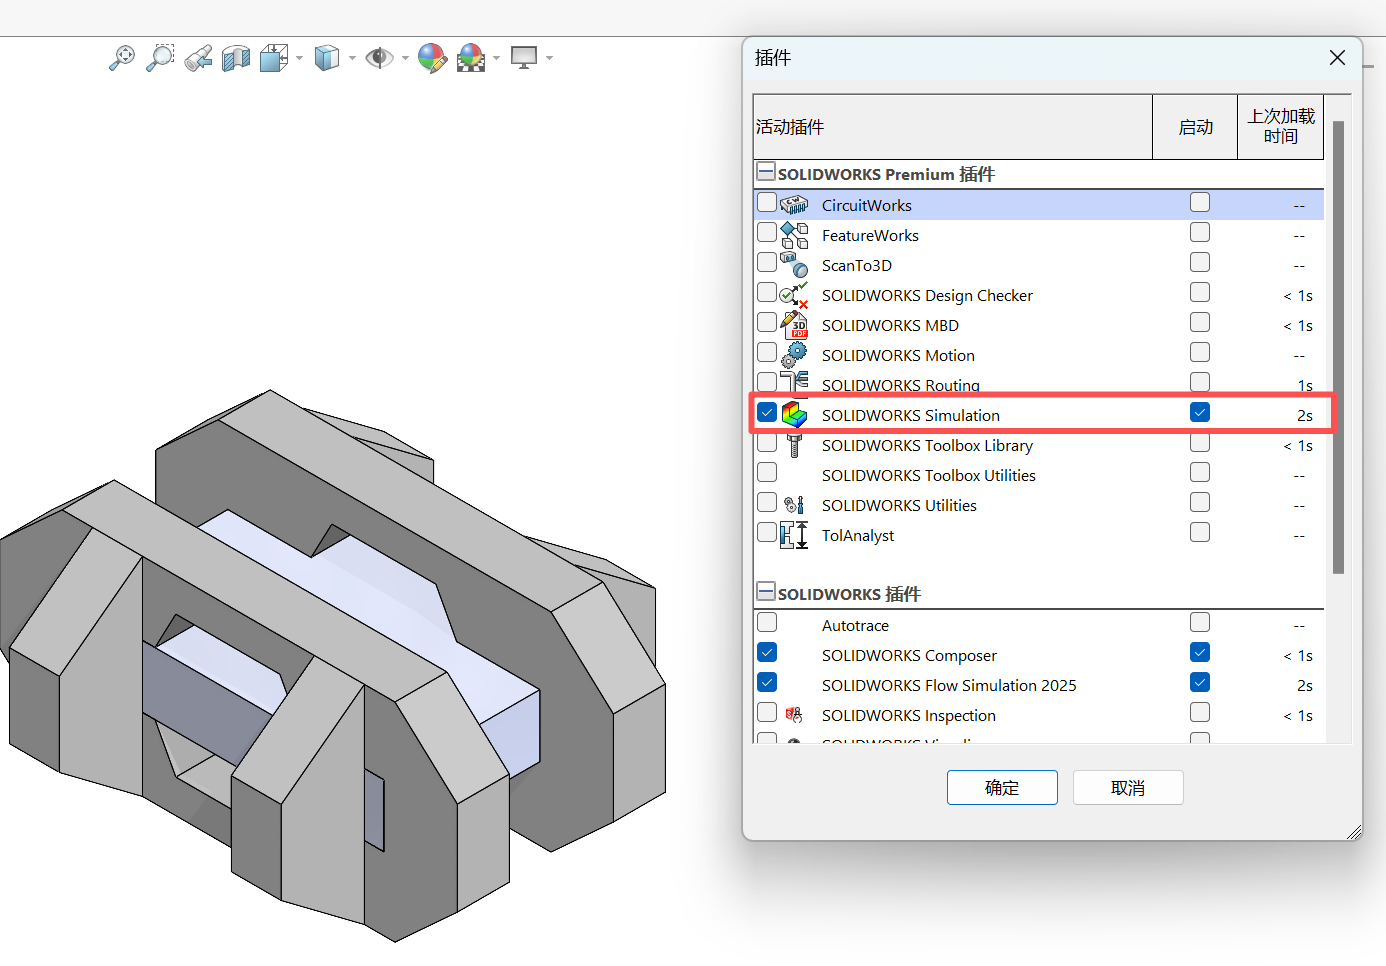Click the TolAnalyst add-in icon
1386x966 pixels.
point(794,535)
